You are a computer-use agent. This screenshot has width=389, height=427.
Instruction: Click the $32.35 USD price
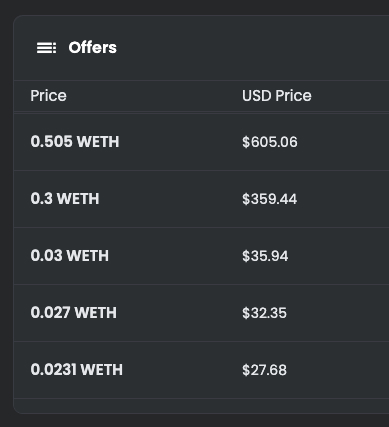[264, 313]
